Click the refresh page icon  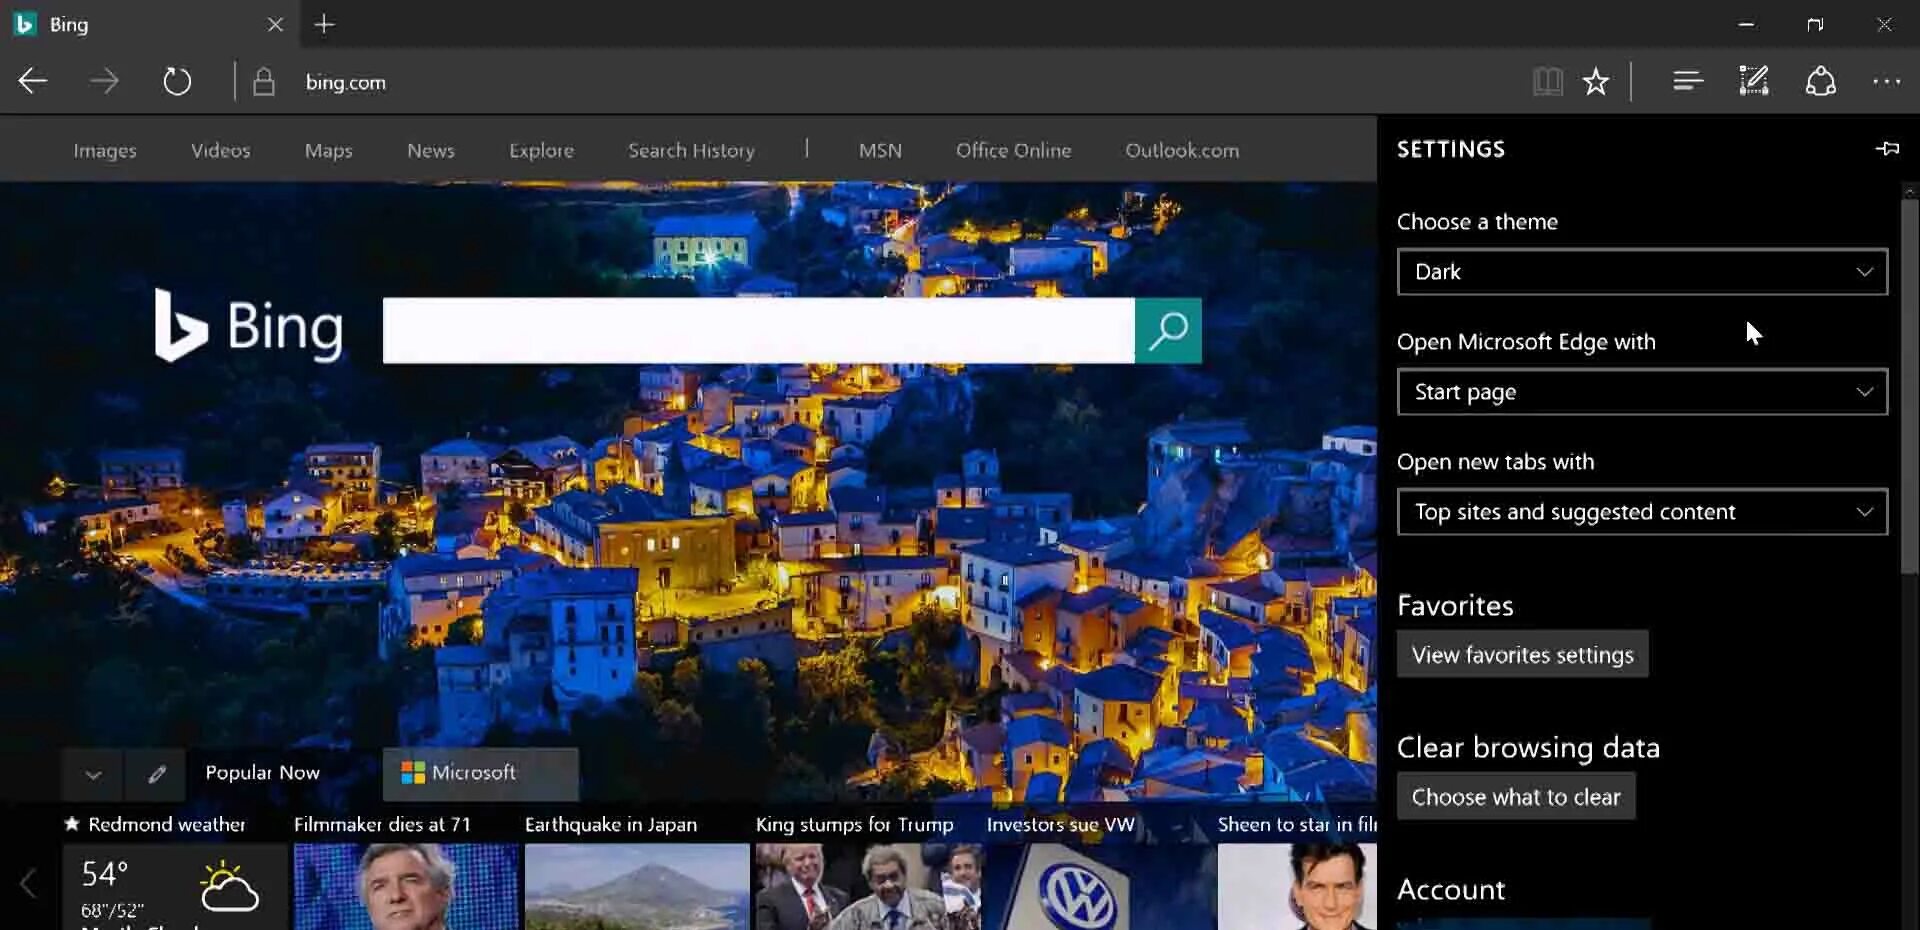(177, 81)
